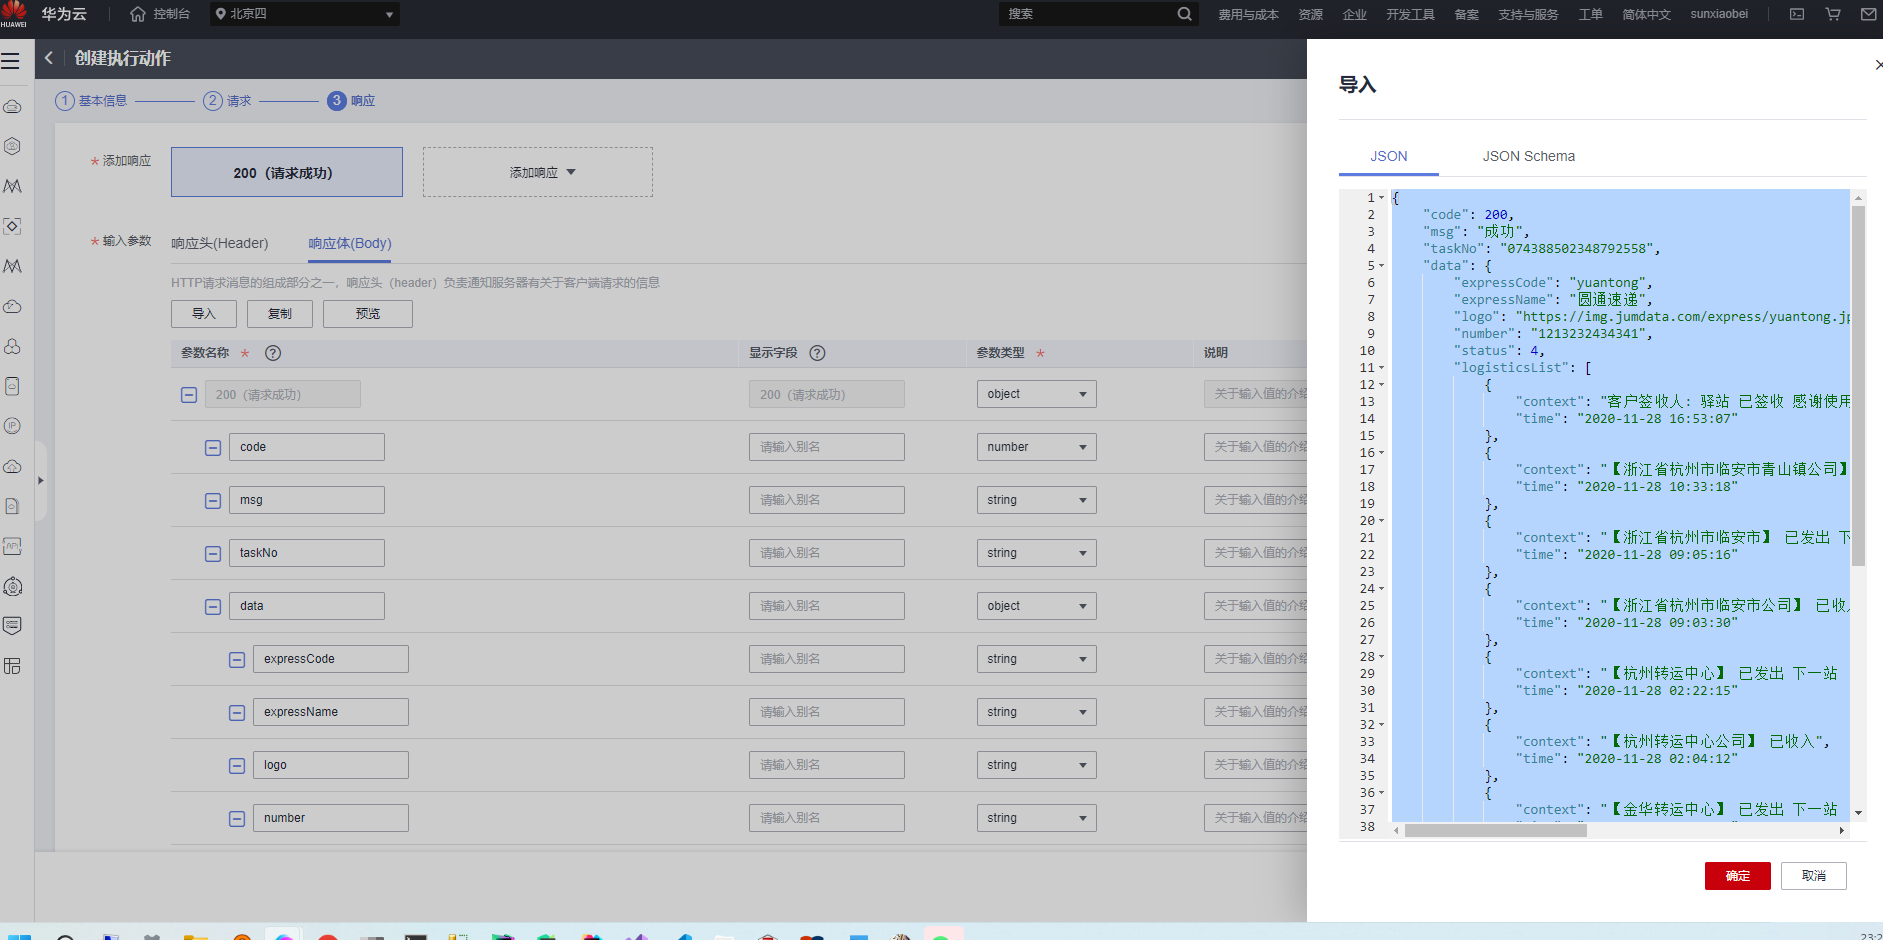Click the message list icon in left sidebar
Image resolution: width=1883 pixels, height=940 pixels.
(x=13, y=626)
